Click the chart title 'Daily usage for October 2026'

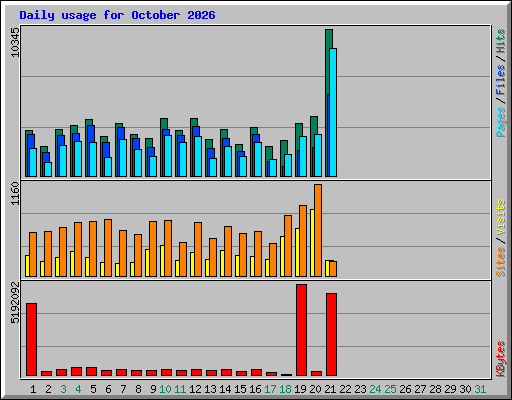[117, 15]
